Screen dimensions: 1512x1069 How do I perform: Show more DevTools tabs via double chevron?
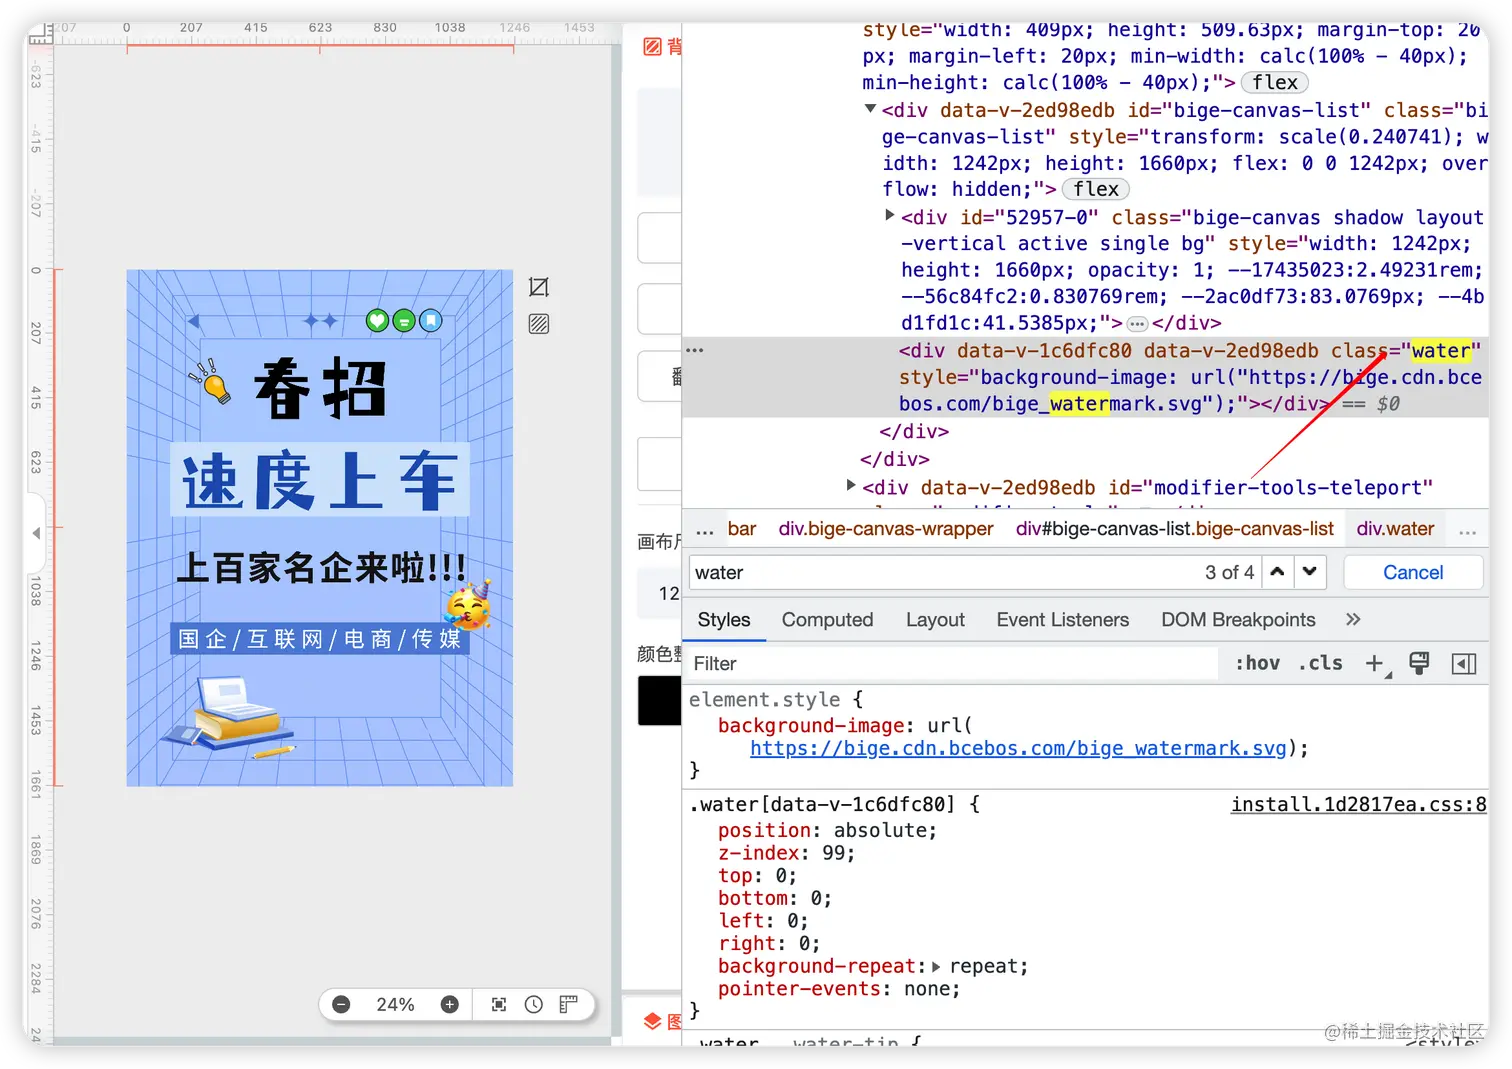click(x=1353, y=620)
